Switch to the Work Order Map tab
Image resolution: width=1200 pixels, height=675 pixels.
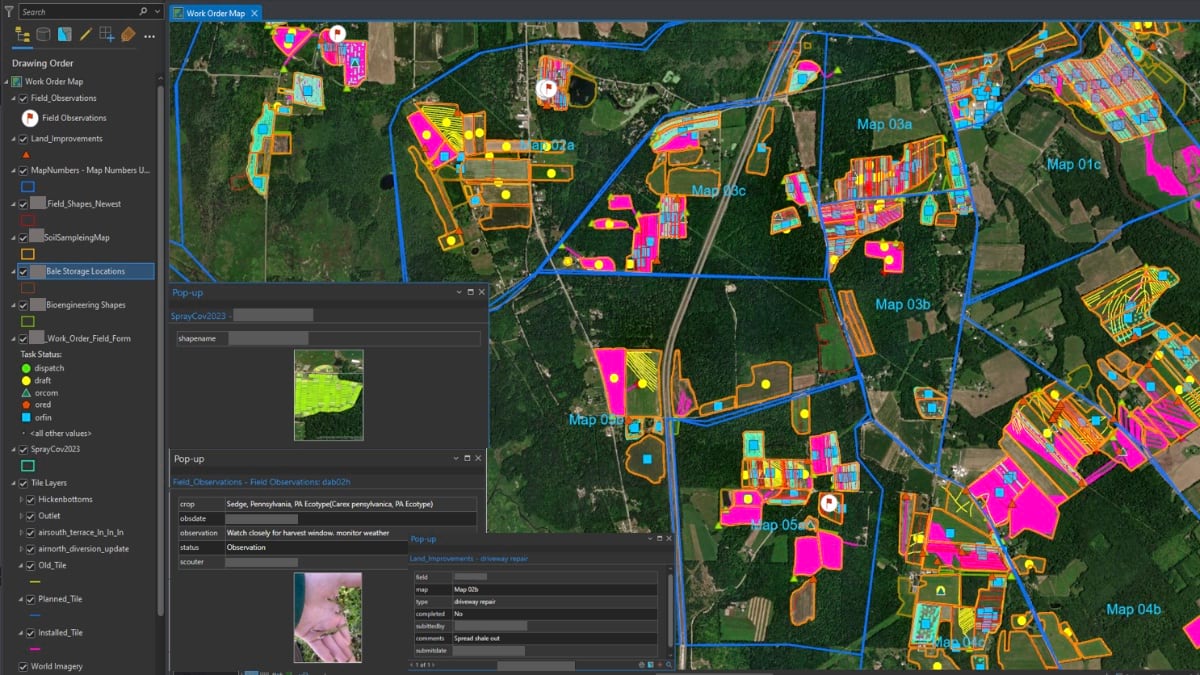tap(215, 13)
